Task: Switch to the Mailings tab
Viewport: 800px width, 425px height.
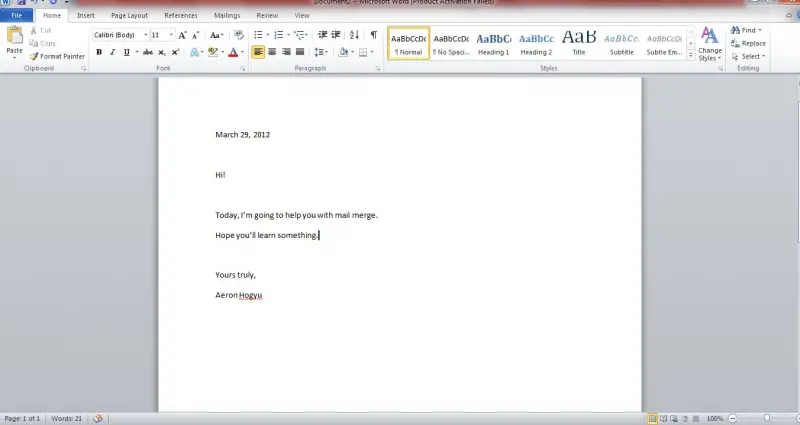Action: coord(227,15)
